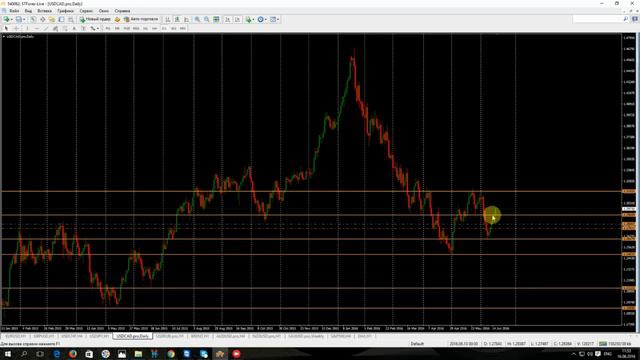The height and width of the screenshot is (360, 640).
Task: Select the horizontal line drawing tool
Action: [x=37, y=28]
